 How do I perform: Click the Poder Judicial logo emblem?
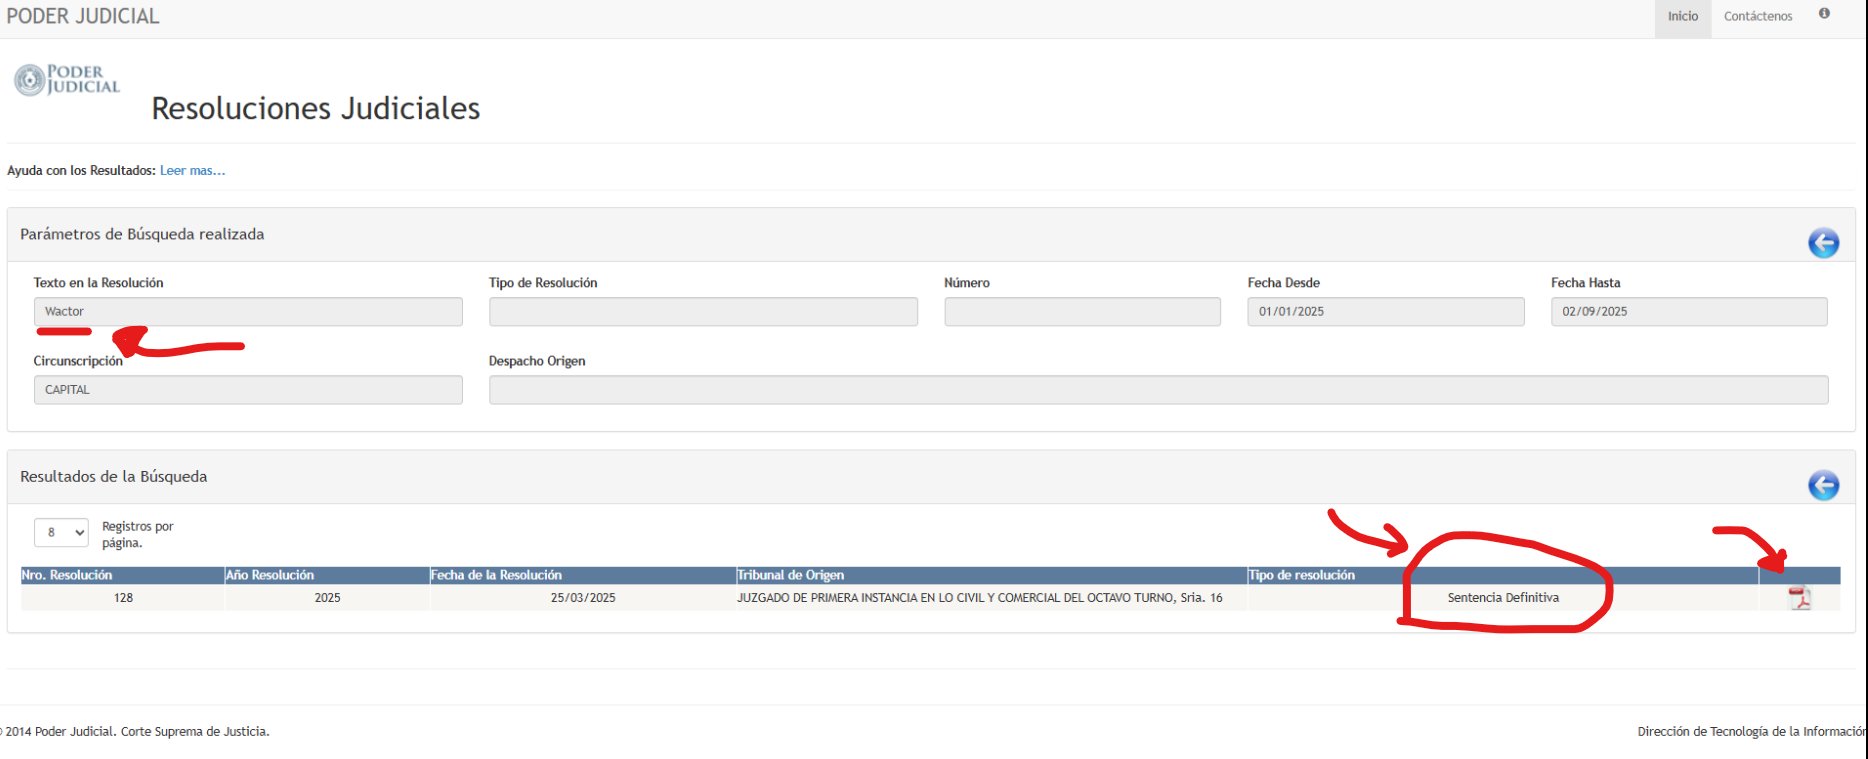click(x=30, y=80)
